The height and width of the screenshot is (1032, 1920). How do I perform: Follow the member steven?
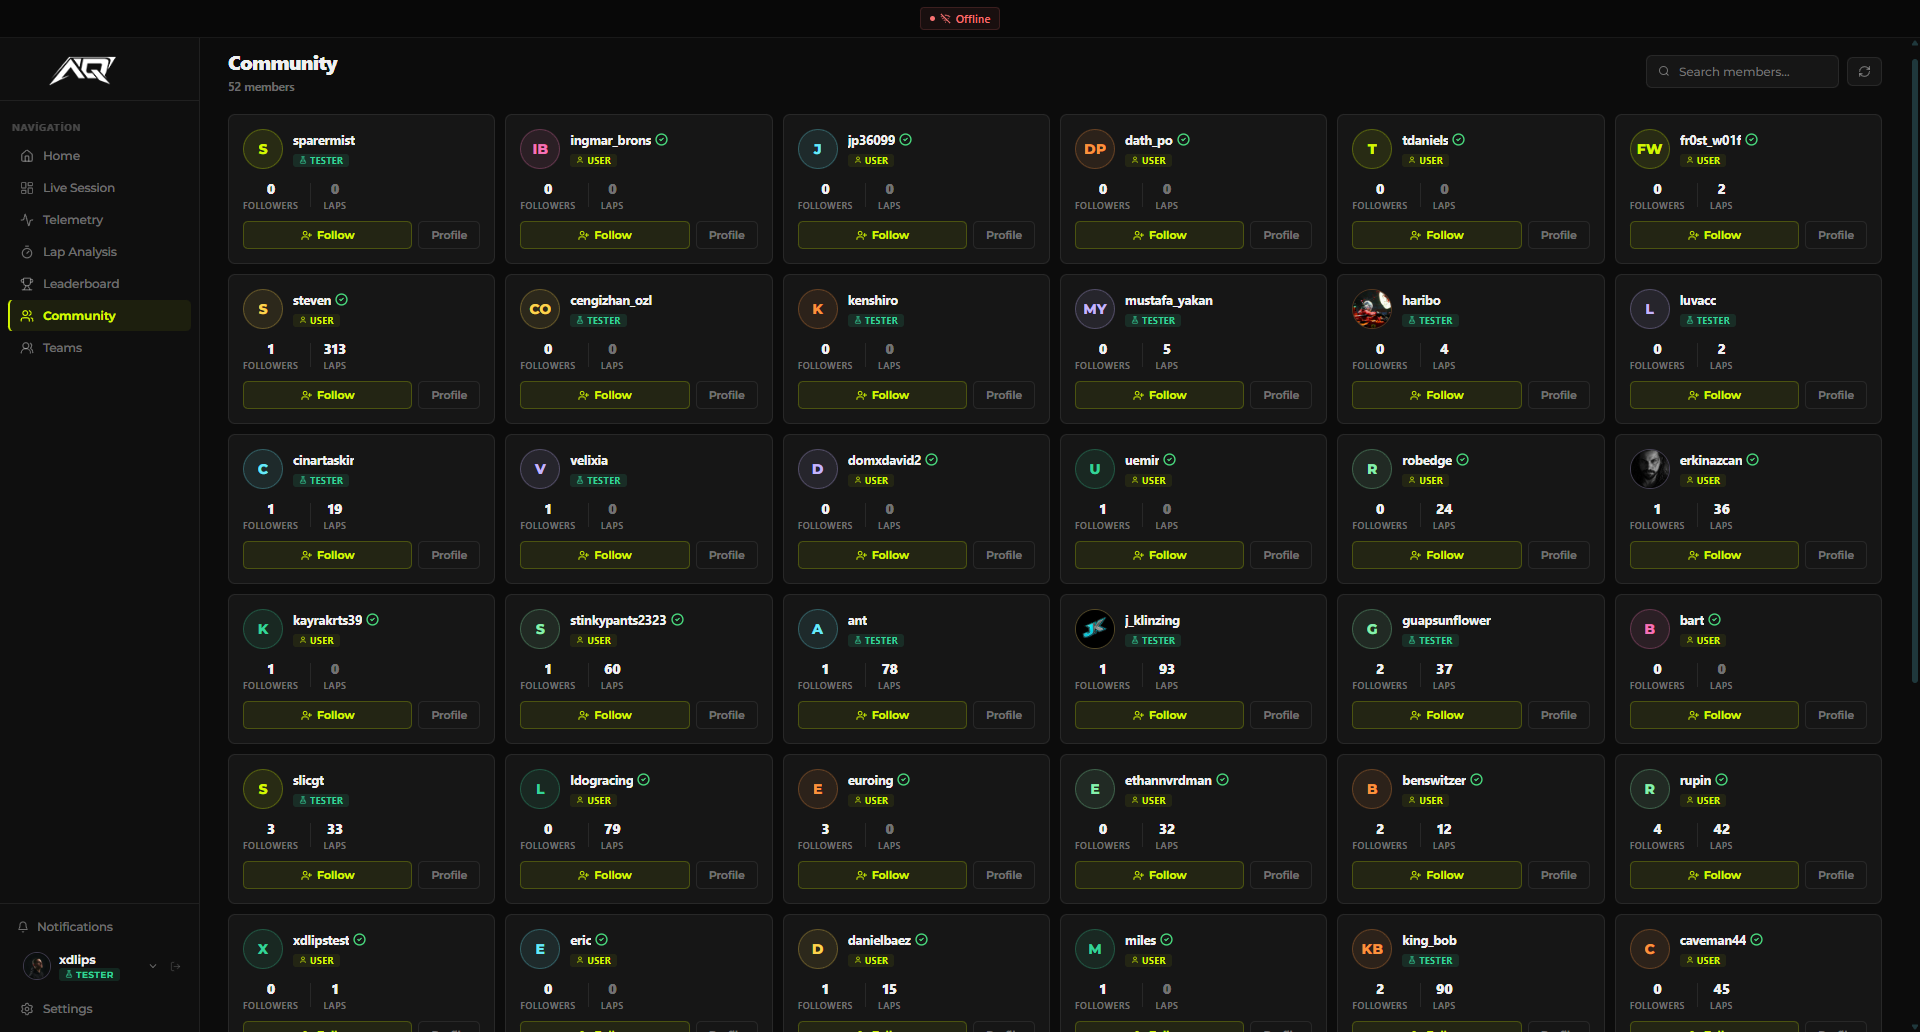pyautogui.click(x=327, y=395)
